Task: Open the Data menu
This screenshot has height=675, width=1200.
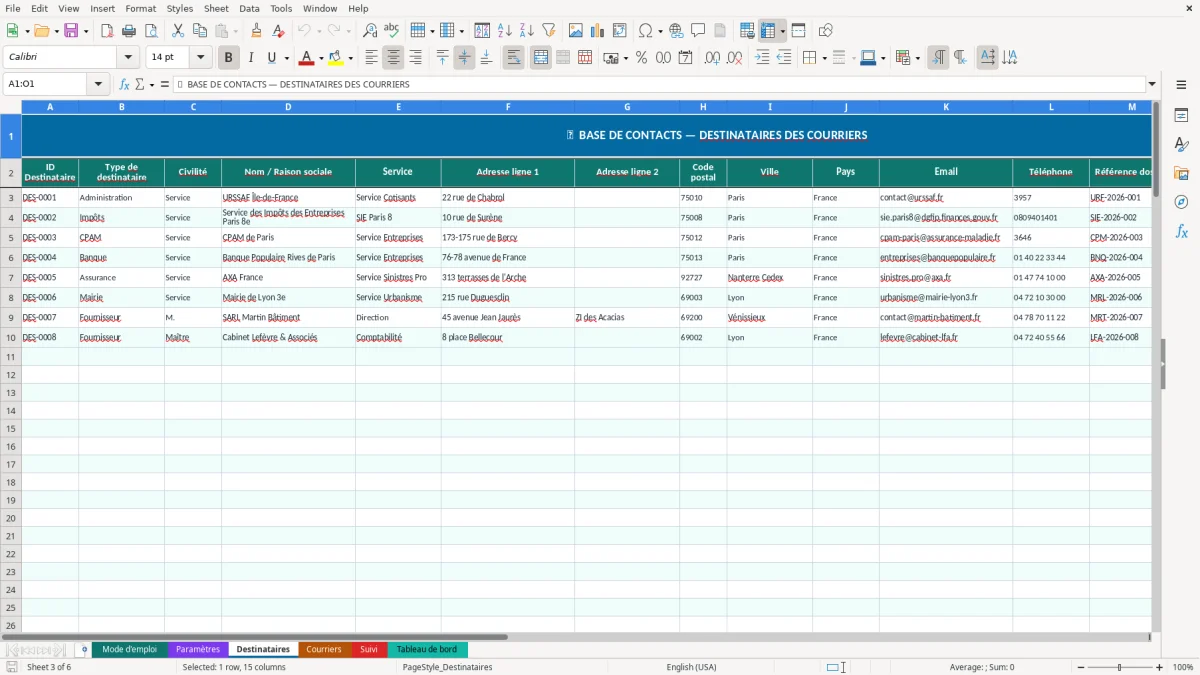Action: coord(249,8)
